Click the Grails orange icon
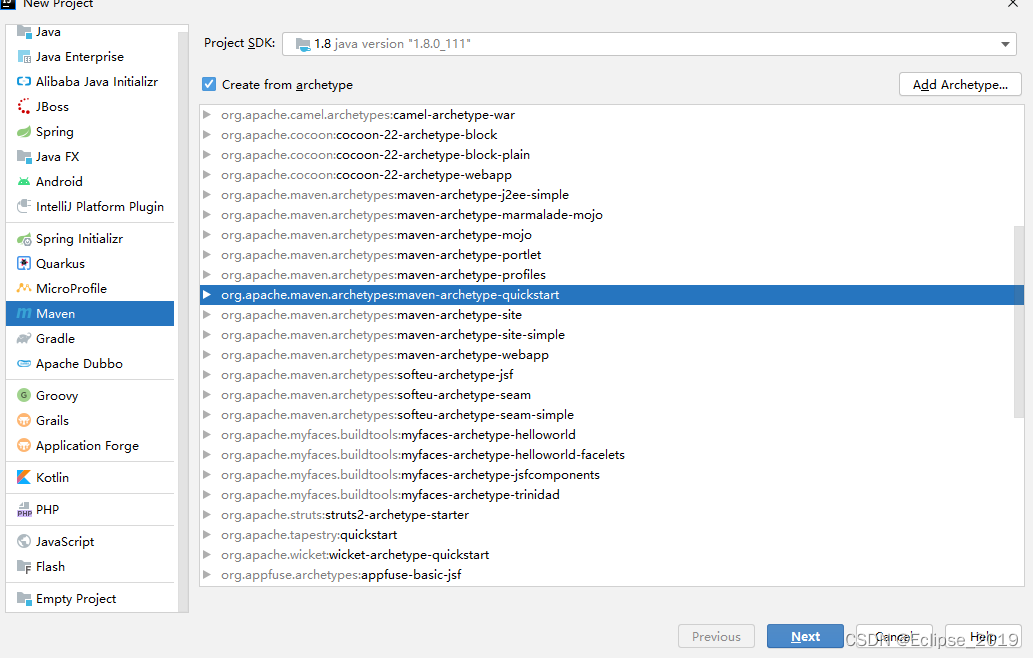 [x=24, y=420]
